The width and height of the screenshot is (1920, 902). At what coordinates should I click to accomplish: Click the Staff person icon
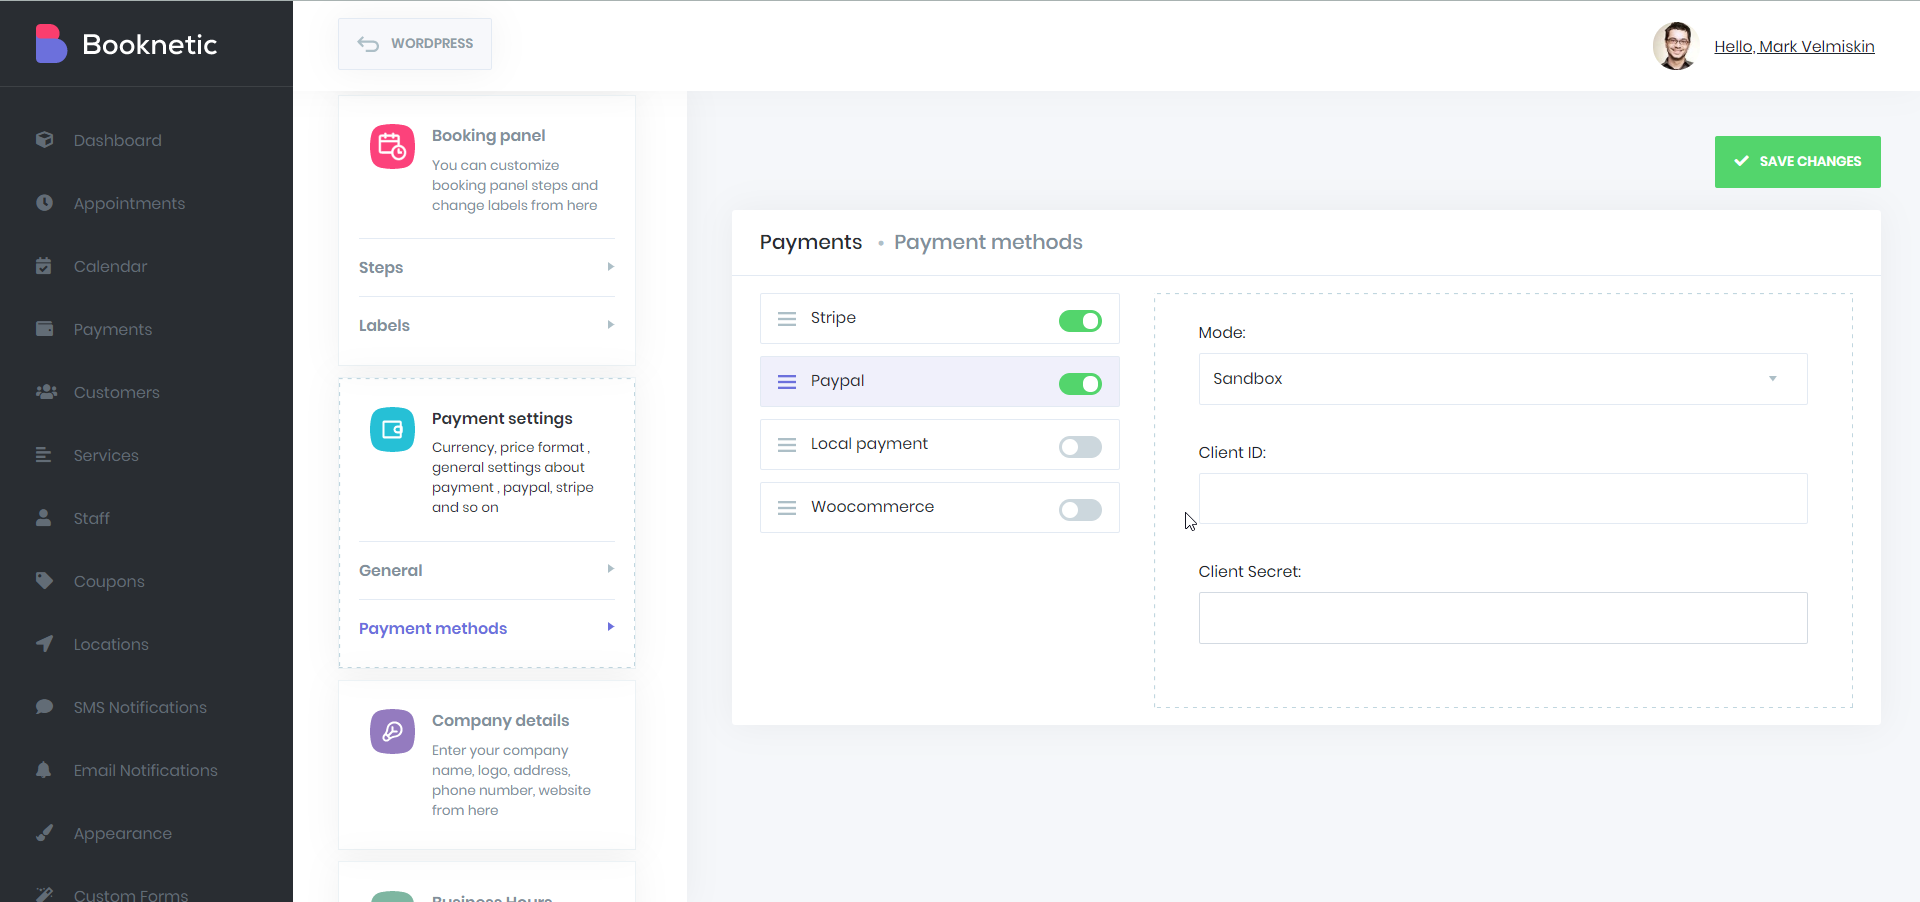point(44,518)
